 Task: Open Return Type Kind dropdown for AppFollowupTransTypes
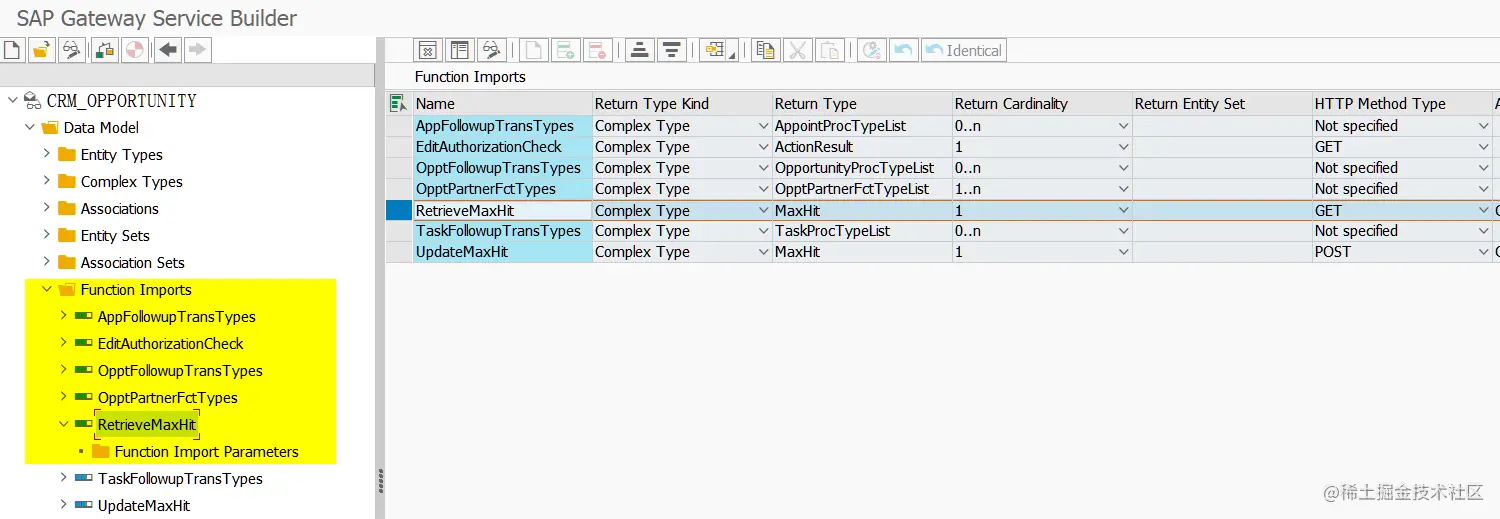point(763,126)
